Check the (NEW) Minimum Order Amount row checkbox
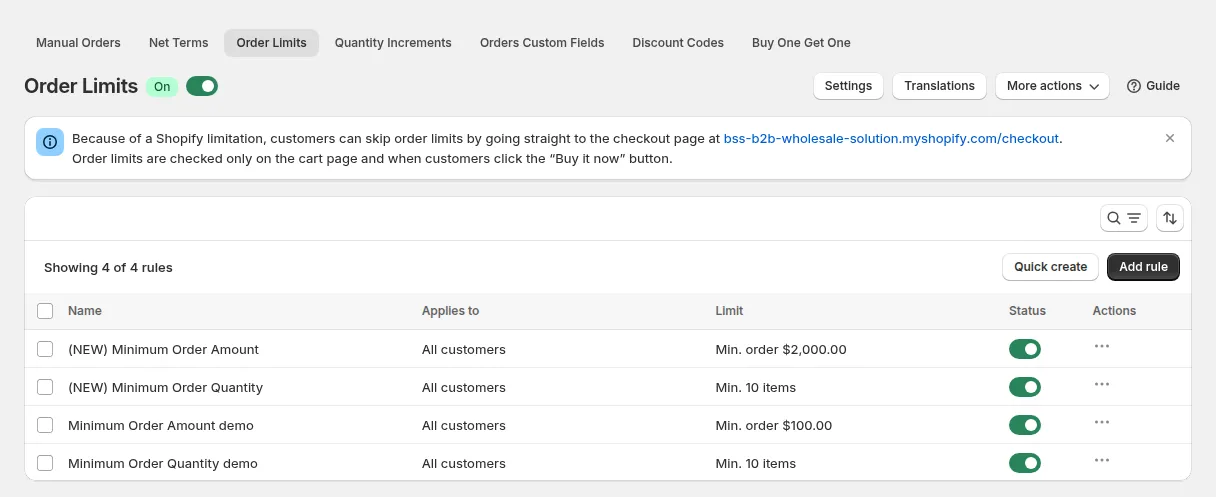Viewport: 1216px width, 497px height. click(45, 349)
